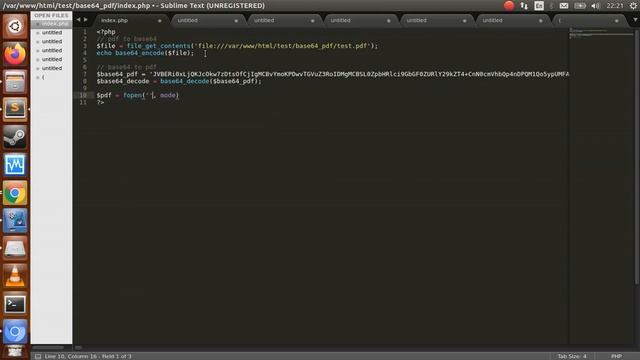Select first untitled in Open Files sidebar
Viewport: 640px width, 360px height.
[51, 32]
